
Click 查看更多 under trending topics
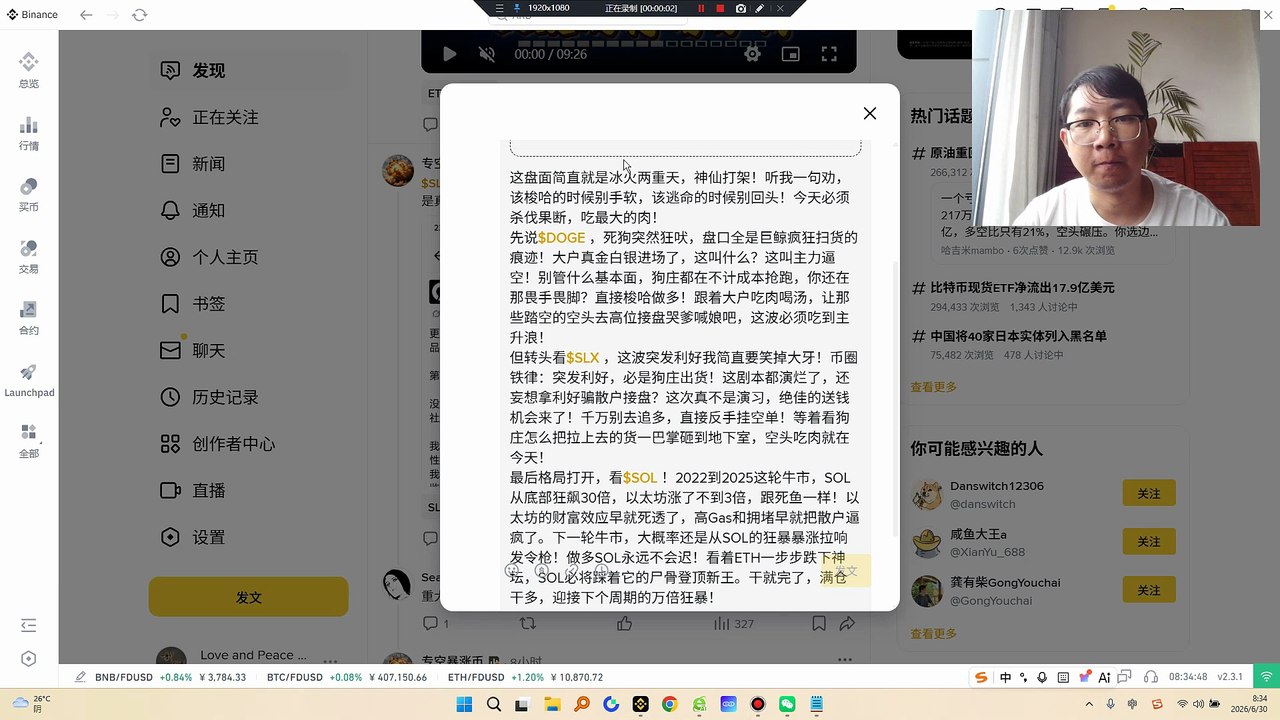933,387
